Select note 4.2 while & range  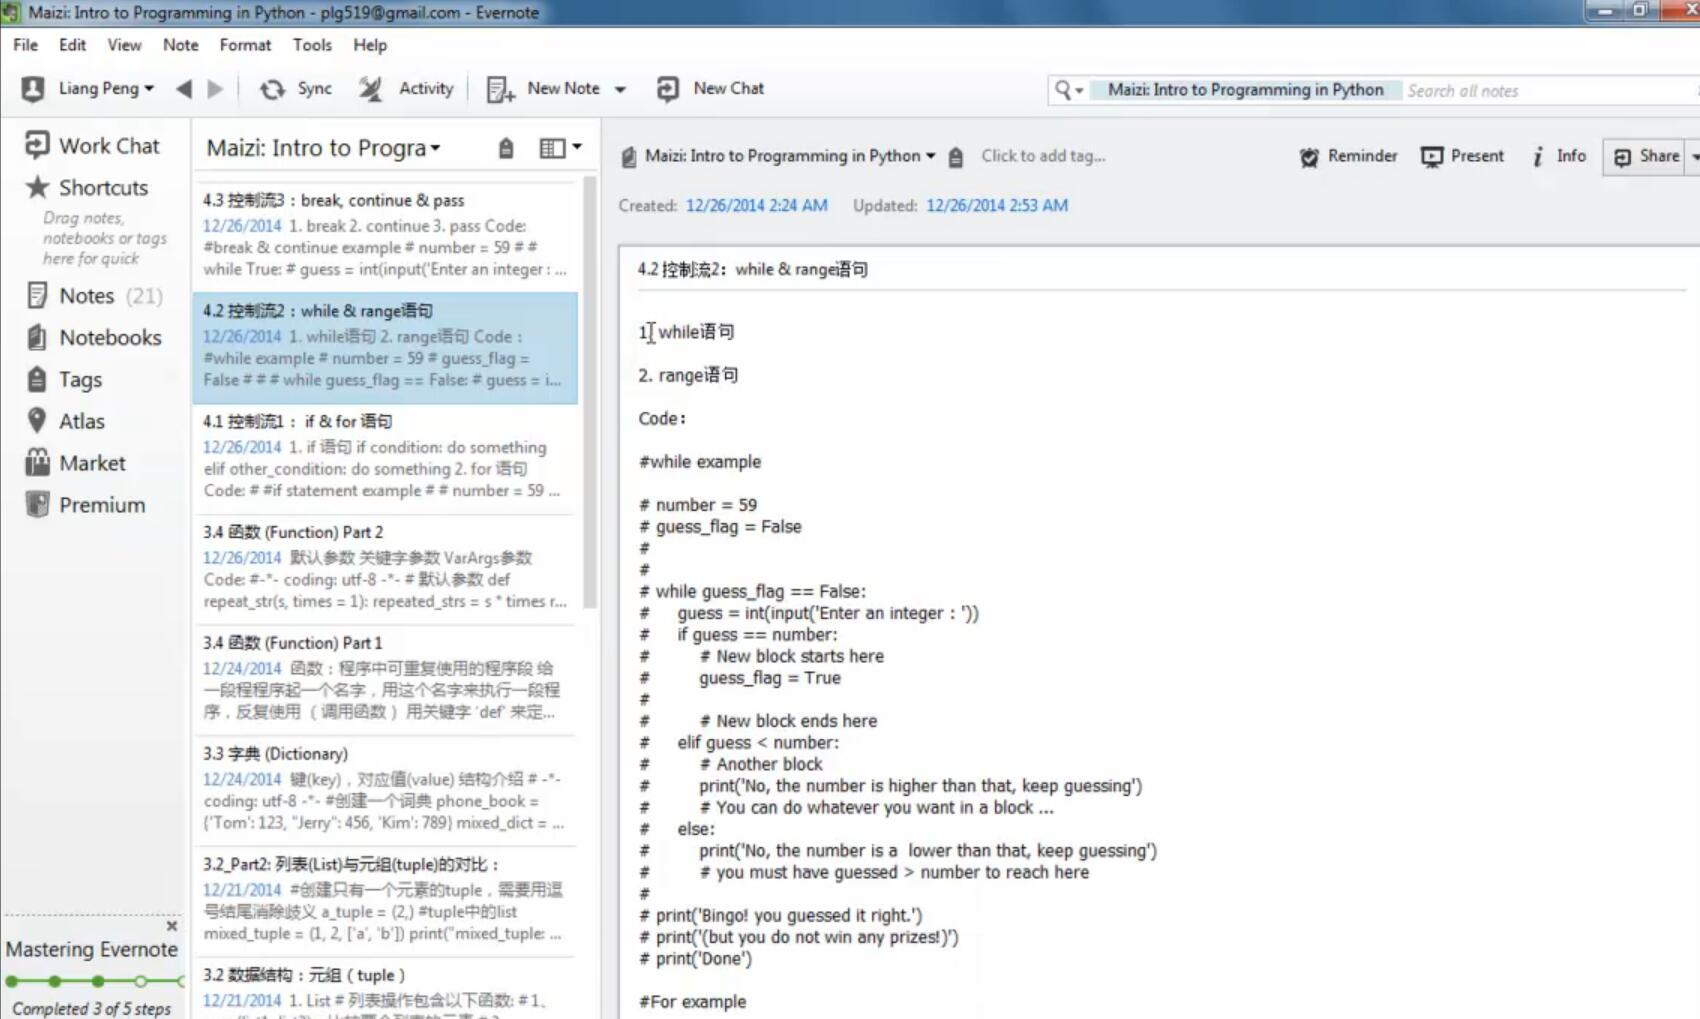[x=385, y=346]
